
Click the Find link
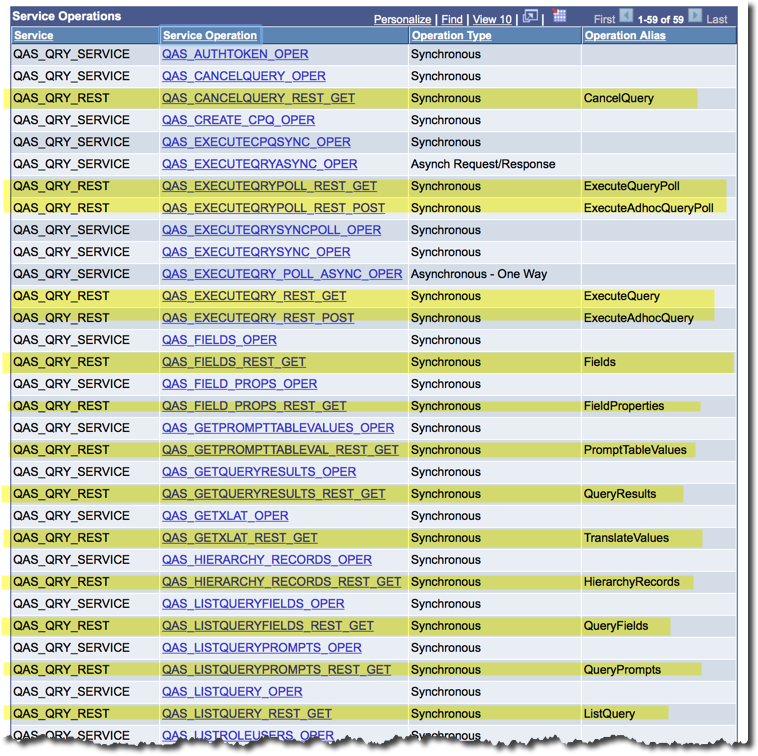(452, 19)
